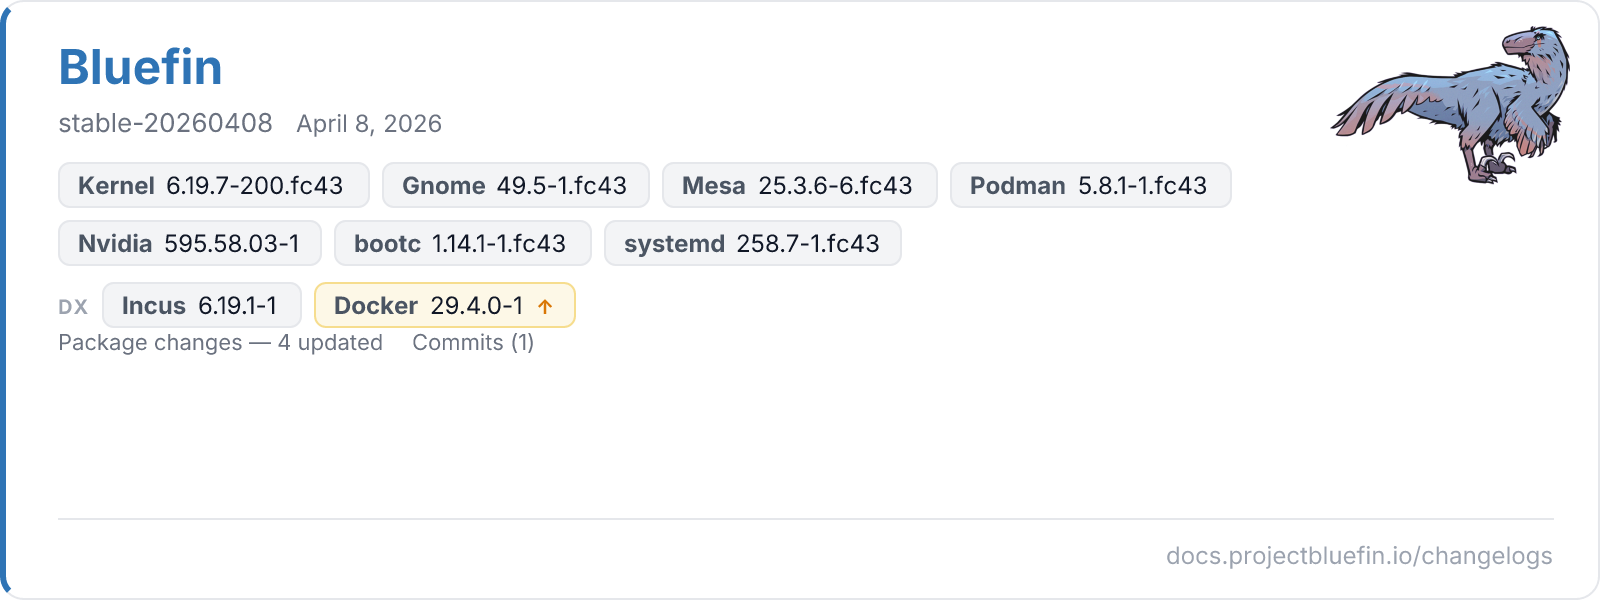Screen dimensions: 1600x600
Task: Select the Nvidia 595.58.03-1 badge
Action: [190, 244]
